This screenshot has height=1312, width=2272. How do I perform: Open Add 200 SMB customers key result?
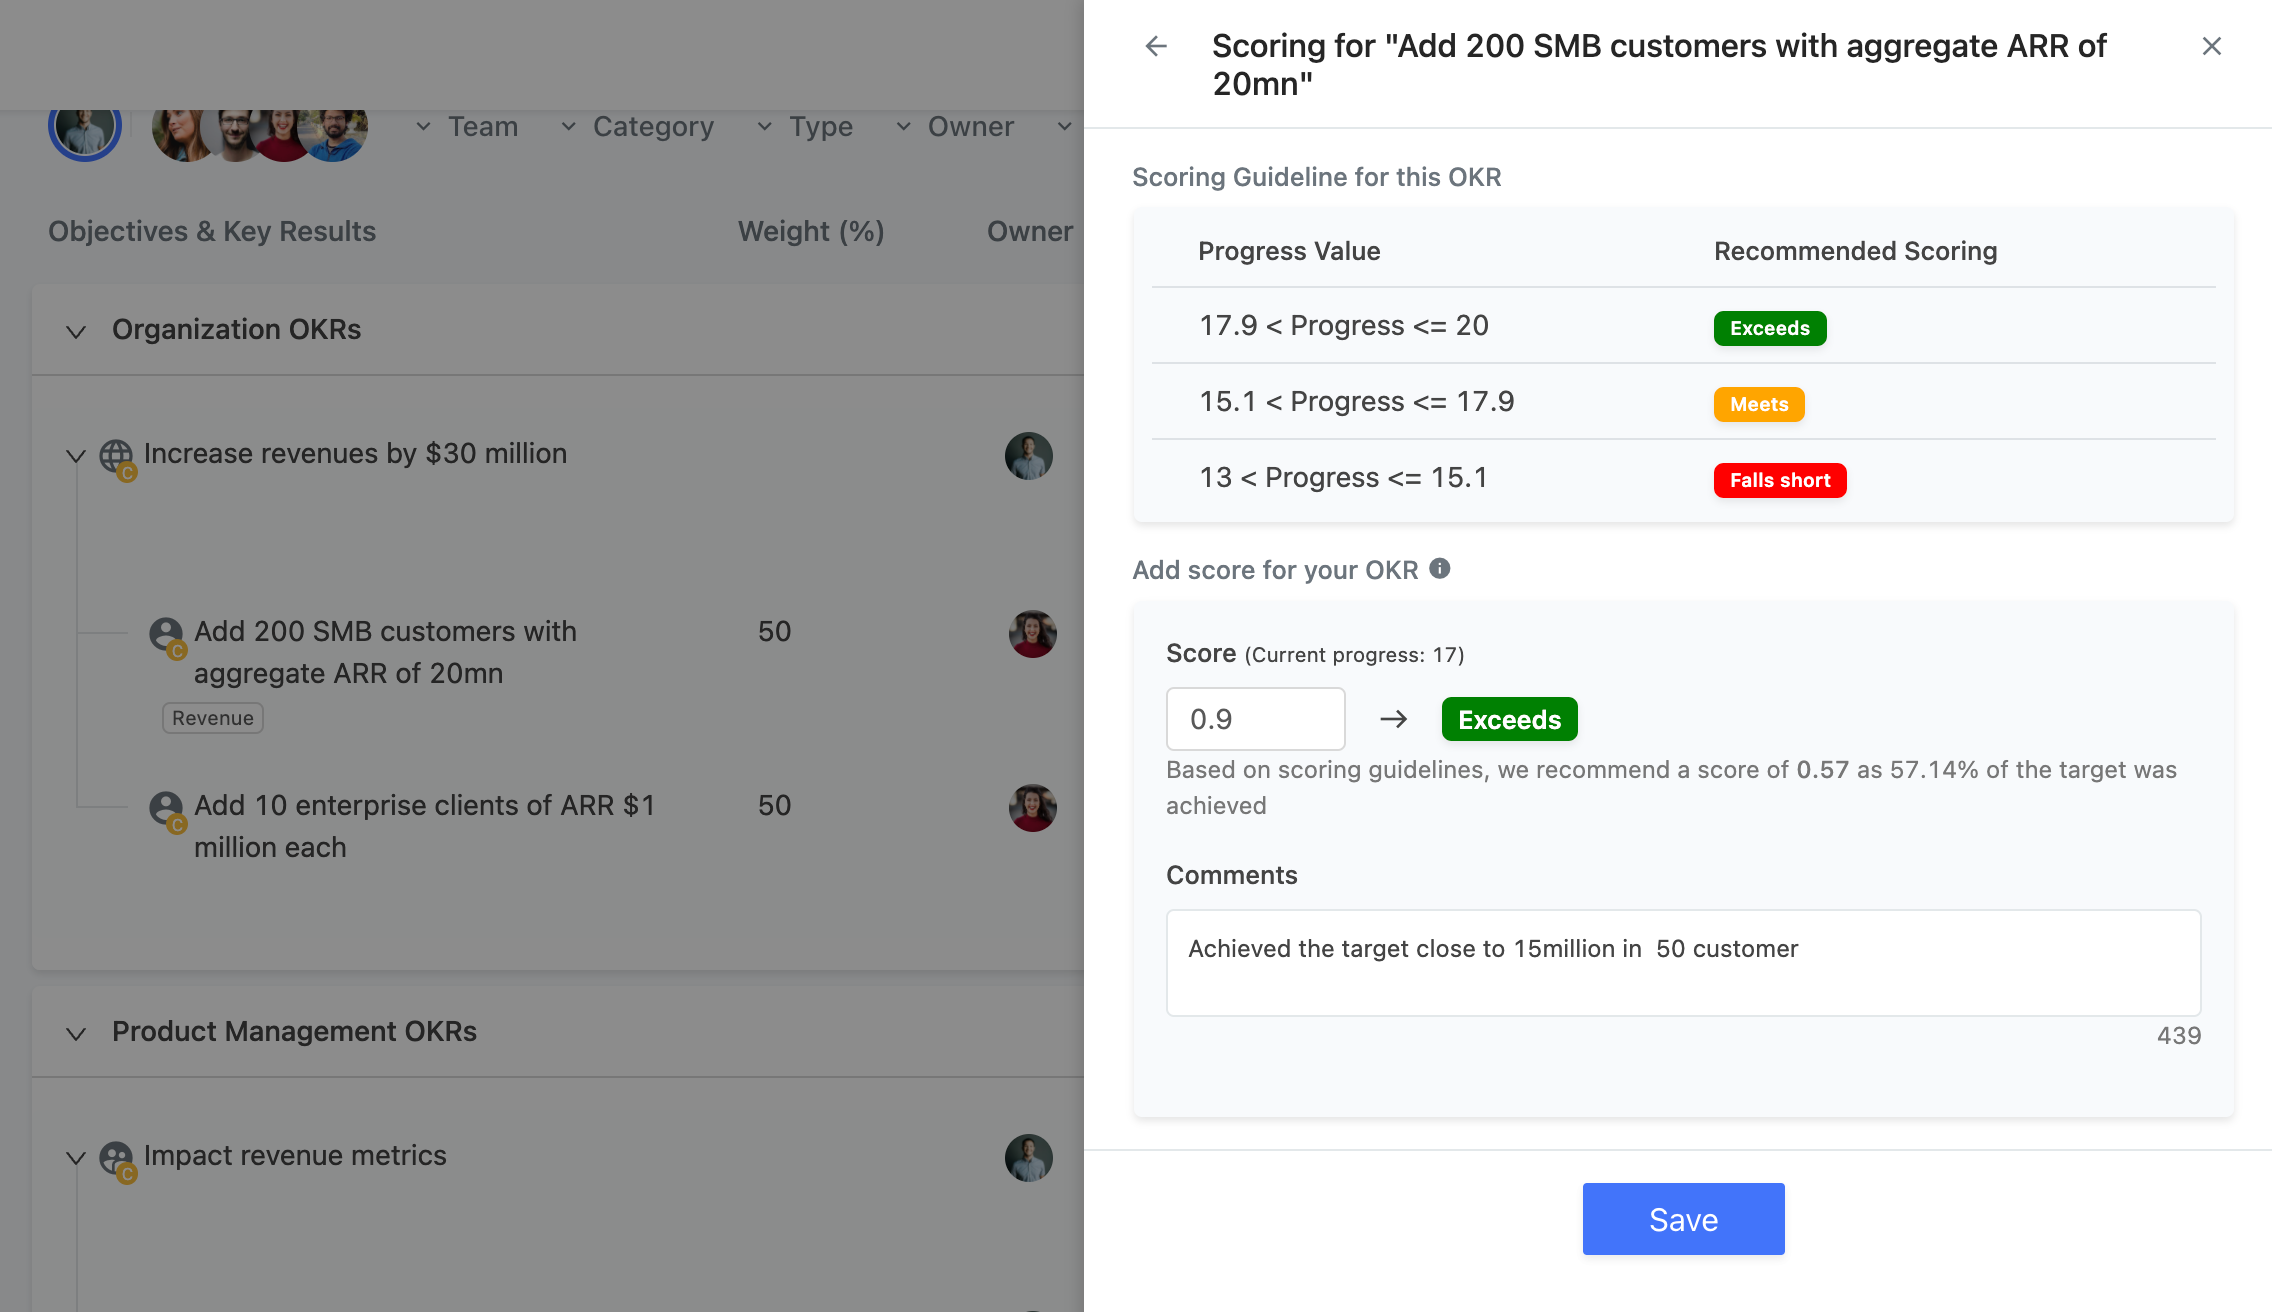[x=385, y=652]
